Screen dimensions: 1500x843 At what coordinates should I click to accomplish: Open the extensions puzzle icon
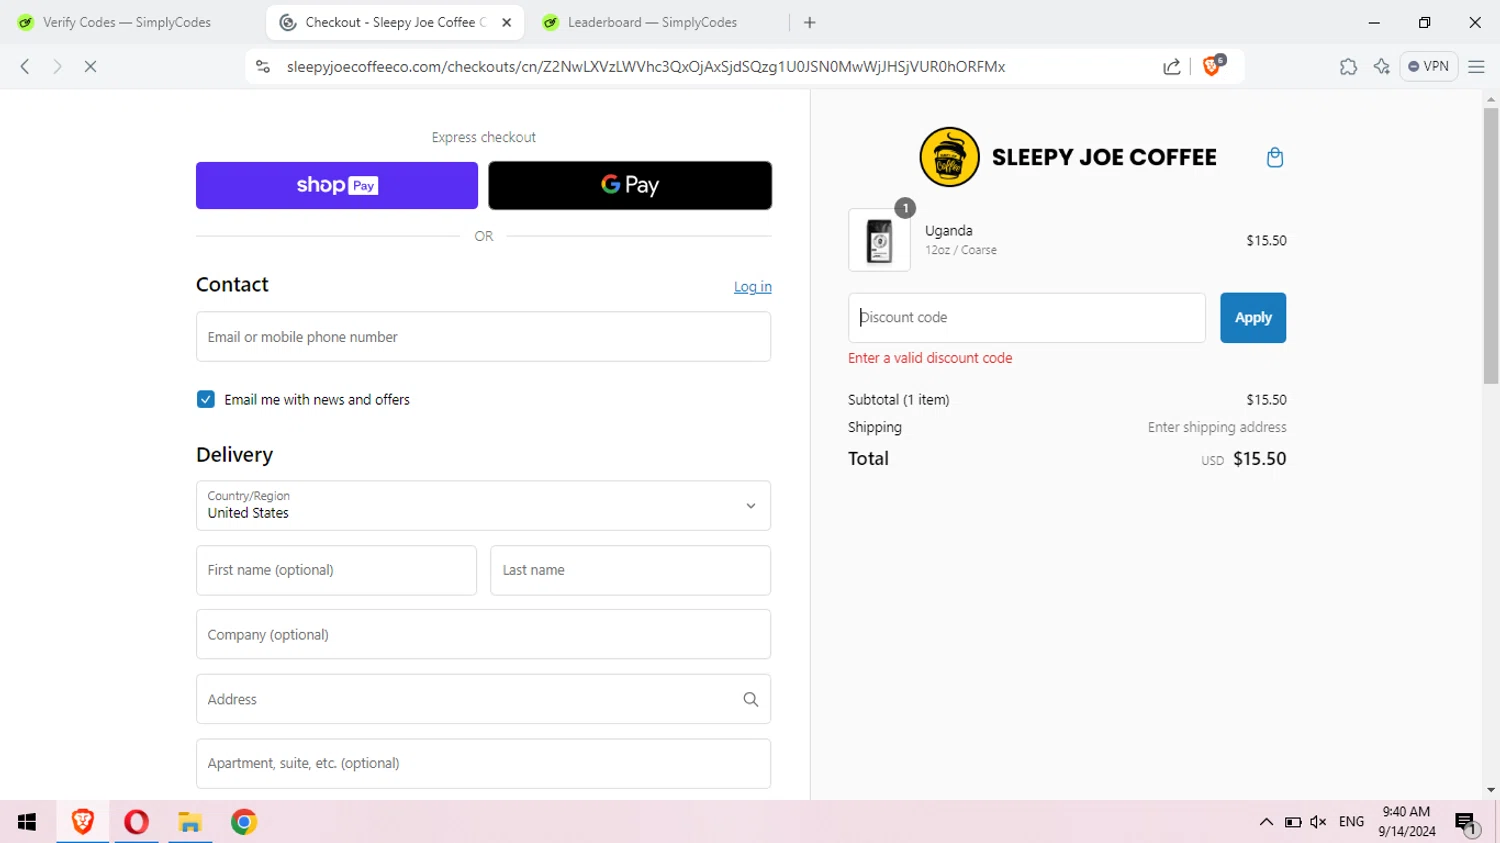[x=1348, y=66]
